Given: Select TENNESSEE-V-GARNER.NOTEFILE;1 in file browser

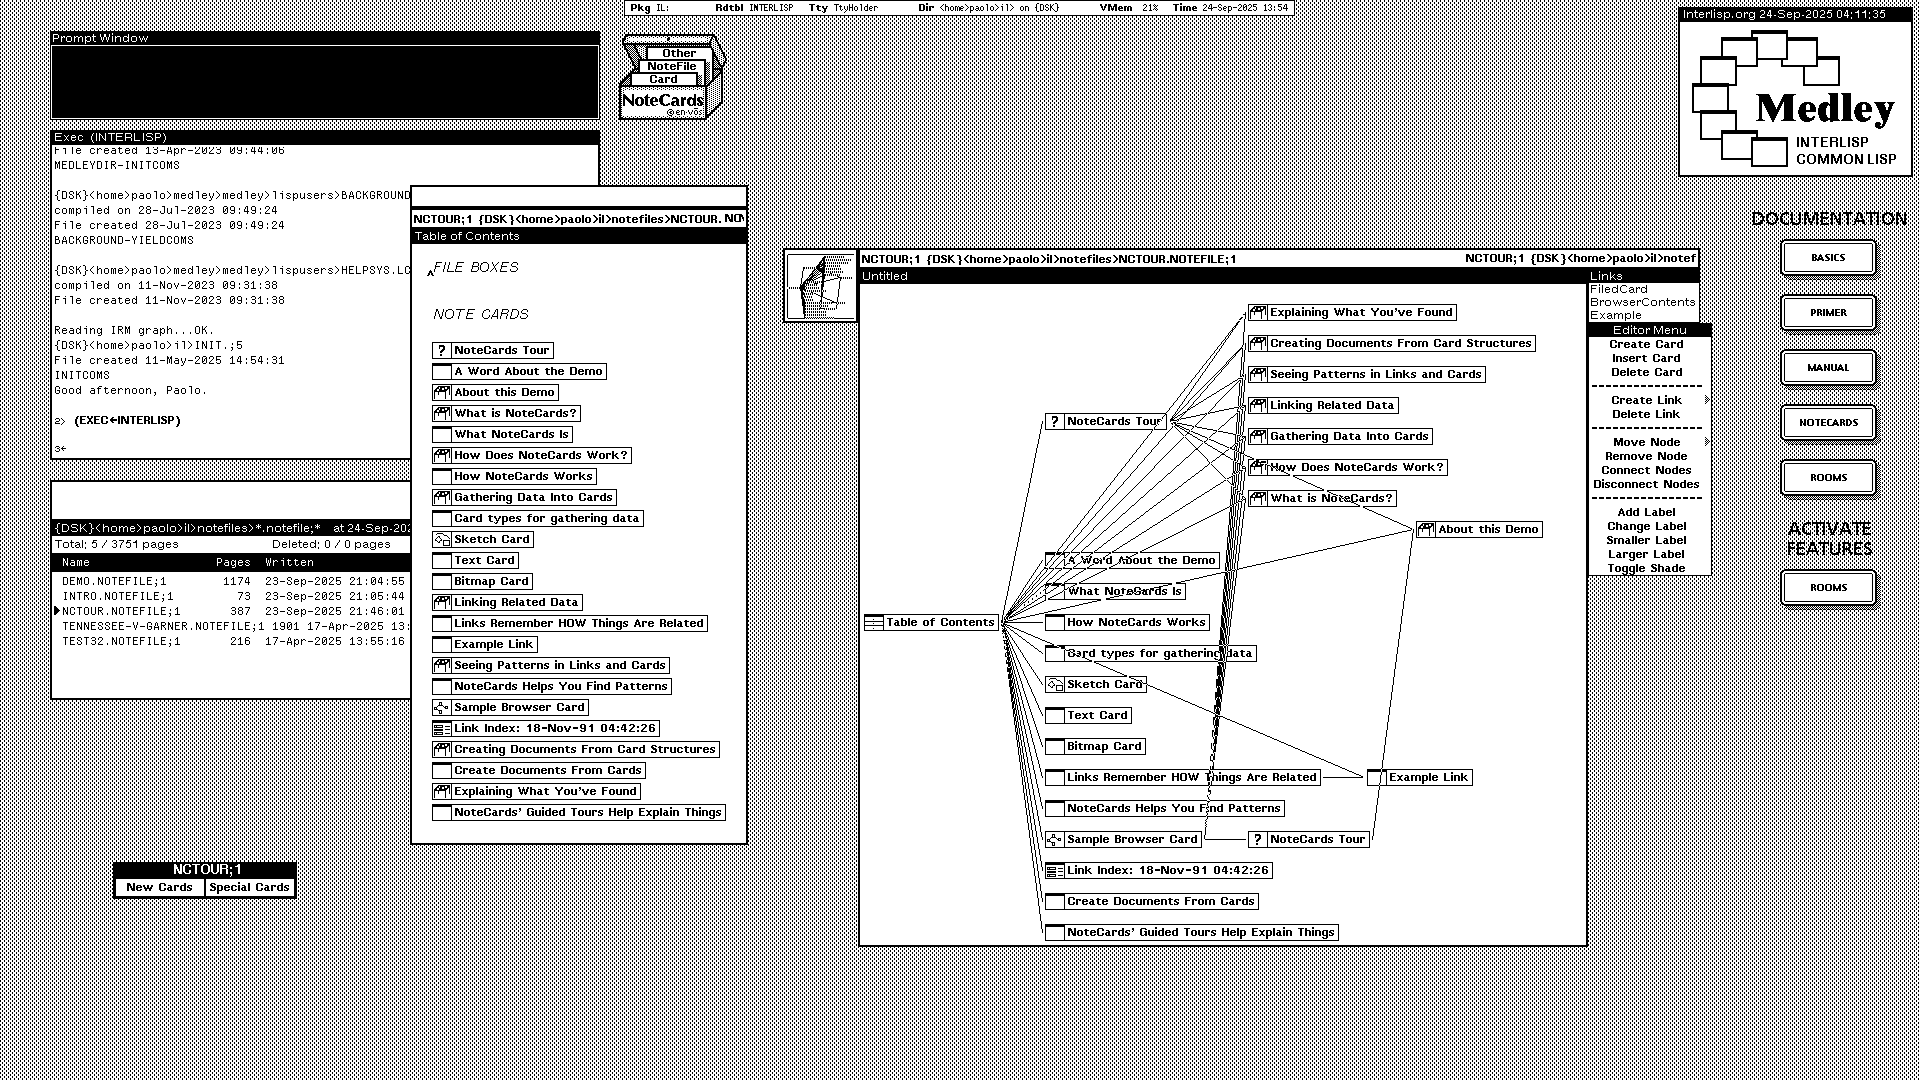Looking at the screenshot, I should coord(232,626).
